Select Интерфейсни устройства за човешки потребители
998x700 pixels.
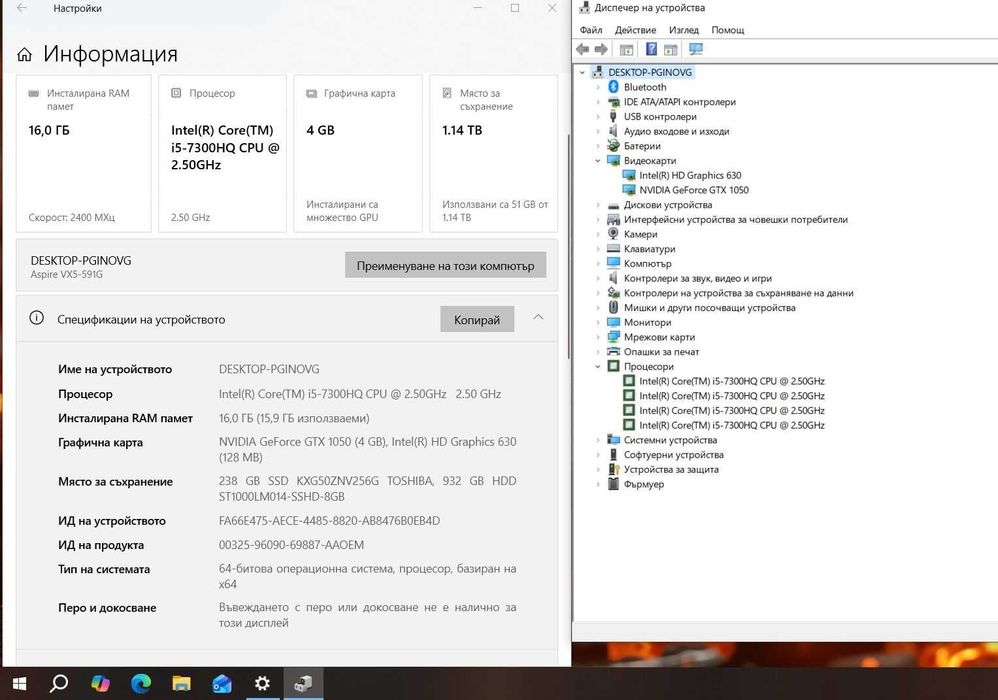point(735,220)
